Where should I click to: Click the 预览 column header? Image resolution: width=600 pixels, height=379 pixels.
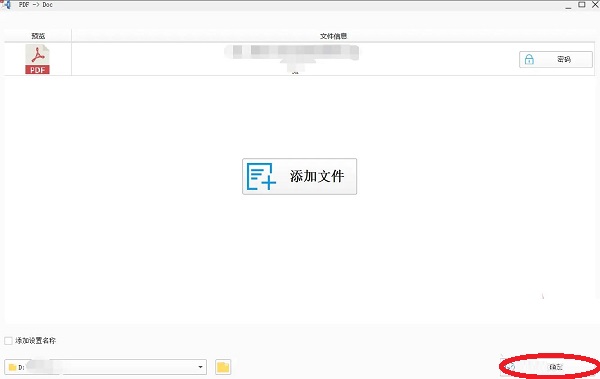38,36
